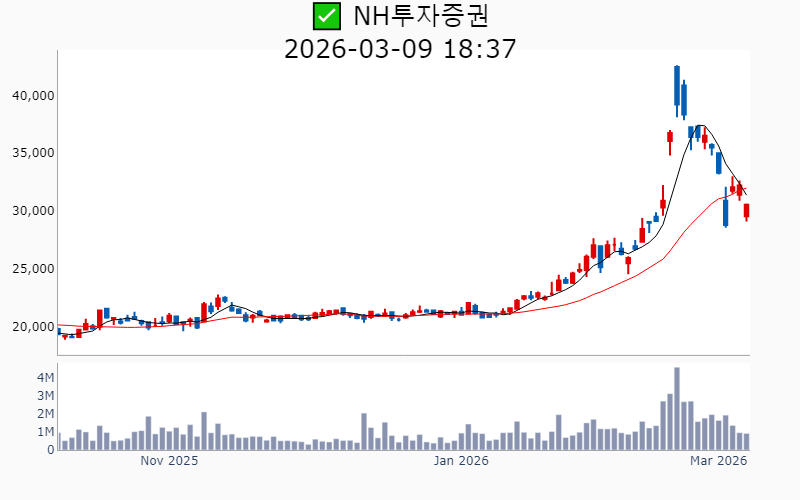Click the Nov 2025 date axis label
The height and width of the screenshot is (500, 800).
[x=169, y=461]
